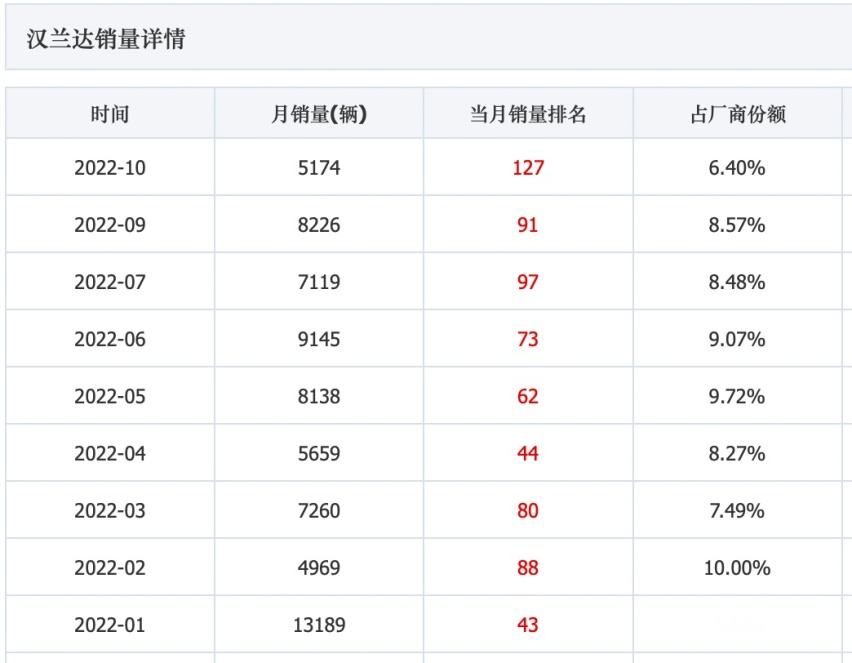The height and width of the screenshot is (663, 852).
Task: Select the 2022-07 date cell
Action: 110,282
